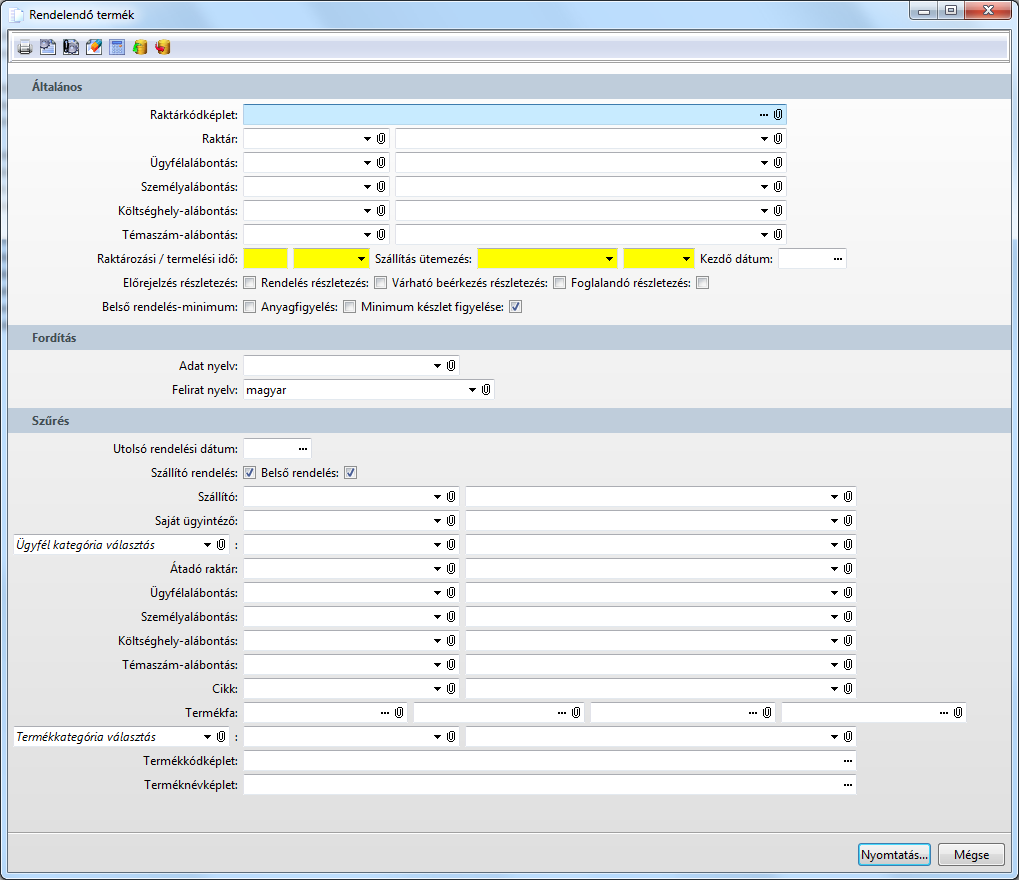Click ellipsis button of Termékkódképlet field
The height and width of the screenshot is (880, 1019).
pos(847,761)
